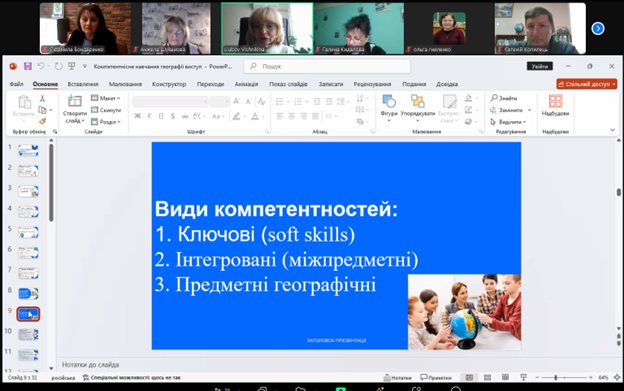The height and width of the screenshot is (391, 624).
Task: Switch to Normal view icon in status bar
Action: tap(469, 377)
